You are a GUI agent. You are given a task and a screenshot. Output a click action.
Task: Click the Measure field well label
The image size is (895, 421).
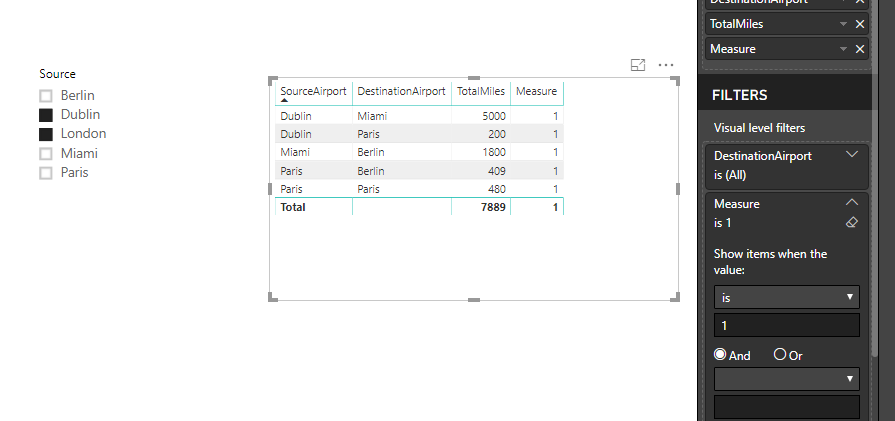point(732,49)
